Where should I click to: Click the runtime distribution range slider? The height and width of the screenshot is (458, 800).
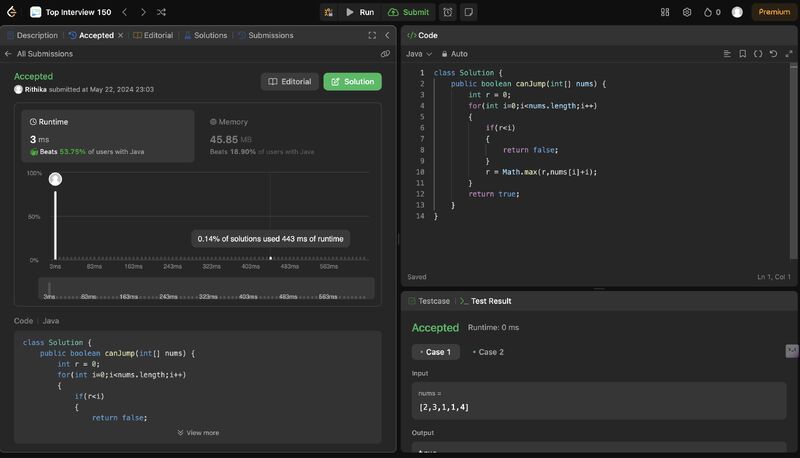coord(206,288)
